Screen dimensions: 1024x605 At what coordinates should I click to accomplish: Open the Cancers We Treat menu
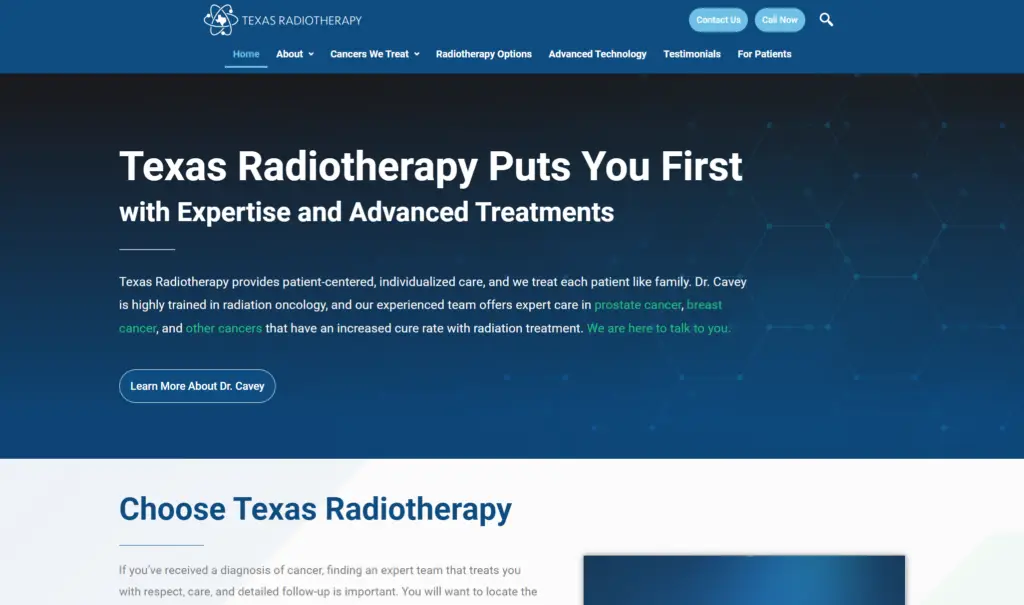369,54
